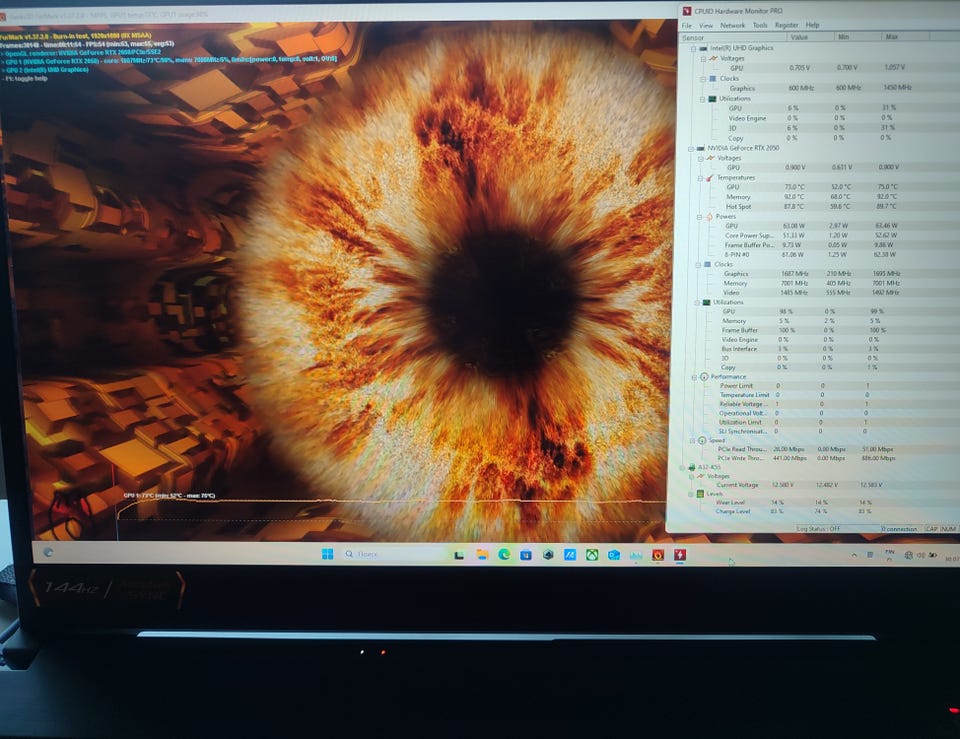Screen dimensions: 960x739
Task: Open the Help menu in HWMonitor
Action: pyautogui.click(x=812, y=25)
